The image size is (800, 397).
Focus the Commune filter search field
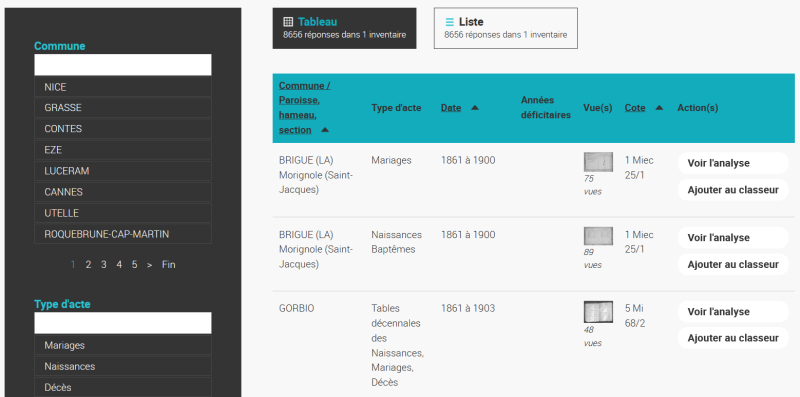pos(123,65)
